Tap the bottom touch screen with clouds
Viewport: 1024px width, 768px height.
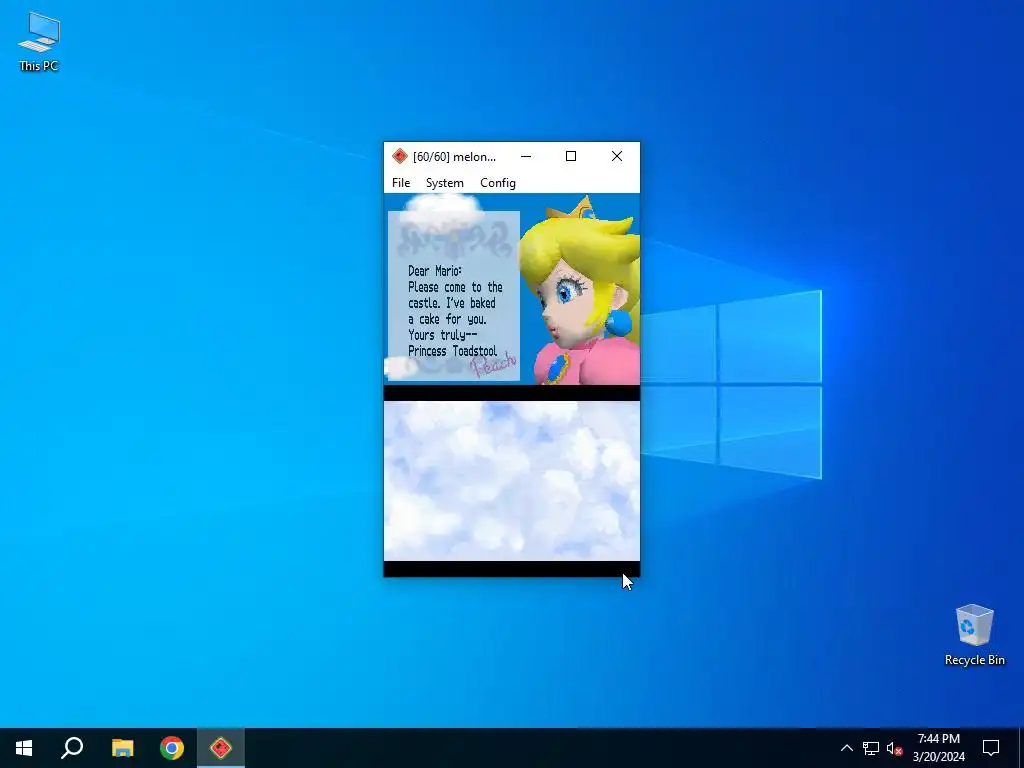coord(512,481)
